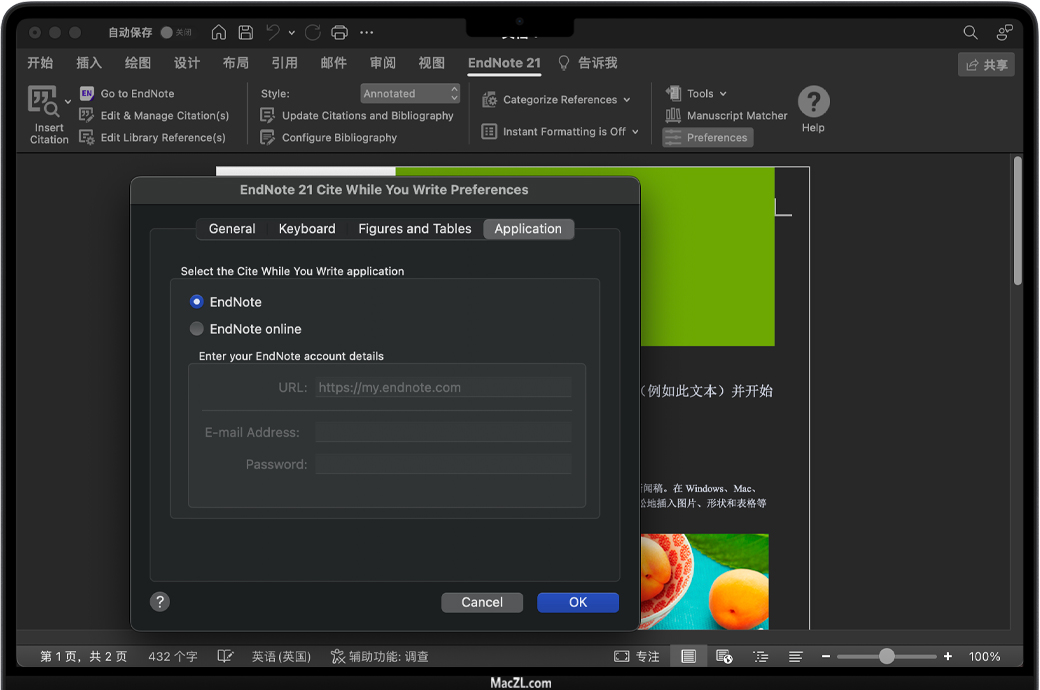
Task: Open the Style dropdown showing Annotated
Action: pyautogui.click(x=410, y=93)
